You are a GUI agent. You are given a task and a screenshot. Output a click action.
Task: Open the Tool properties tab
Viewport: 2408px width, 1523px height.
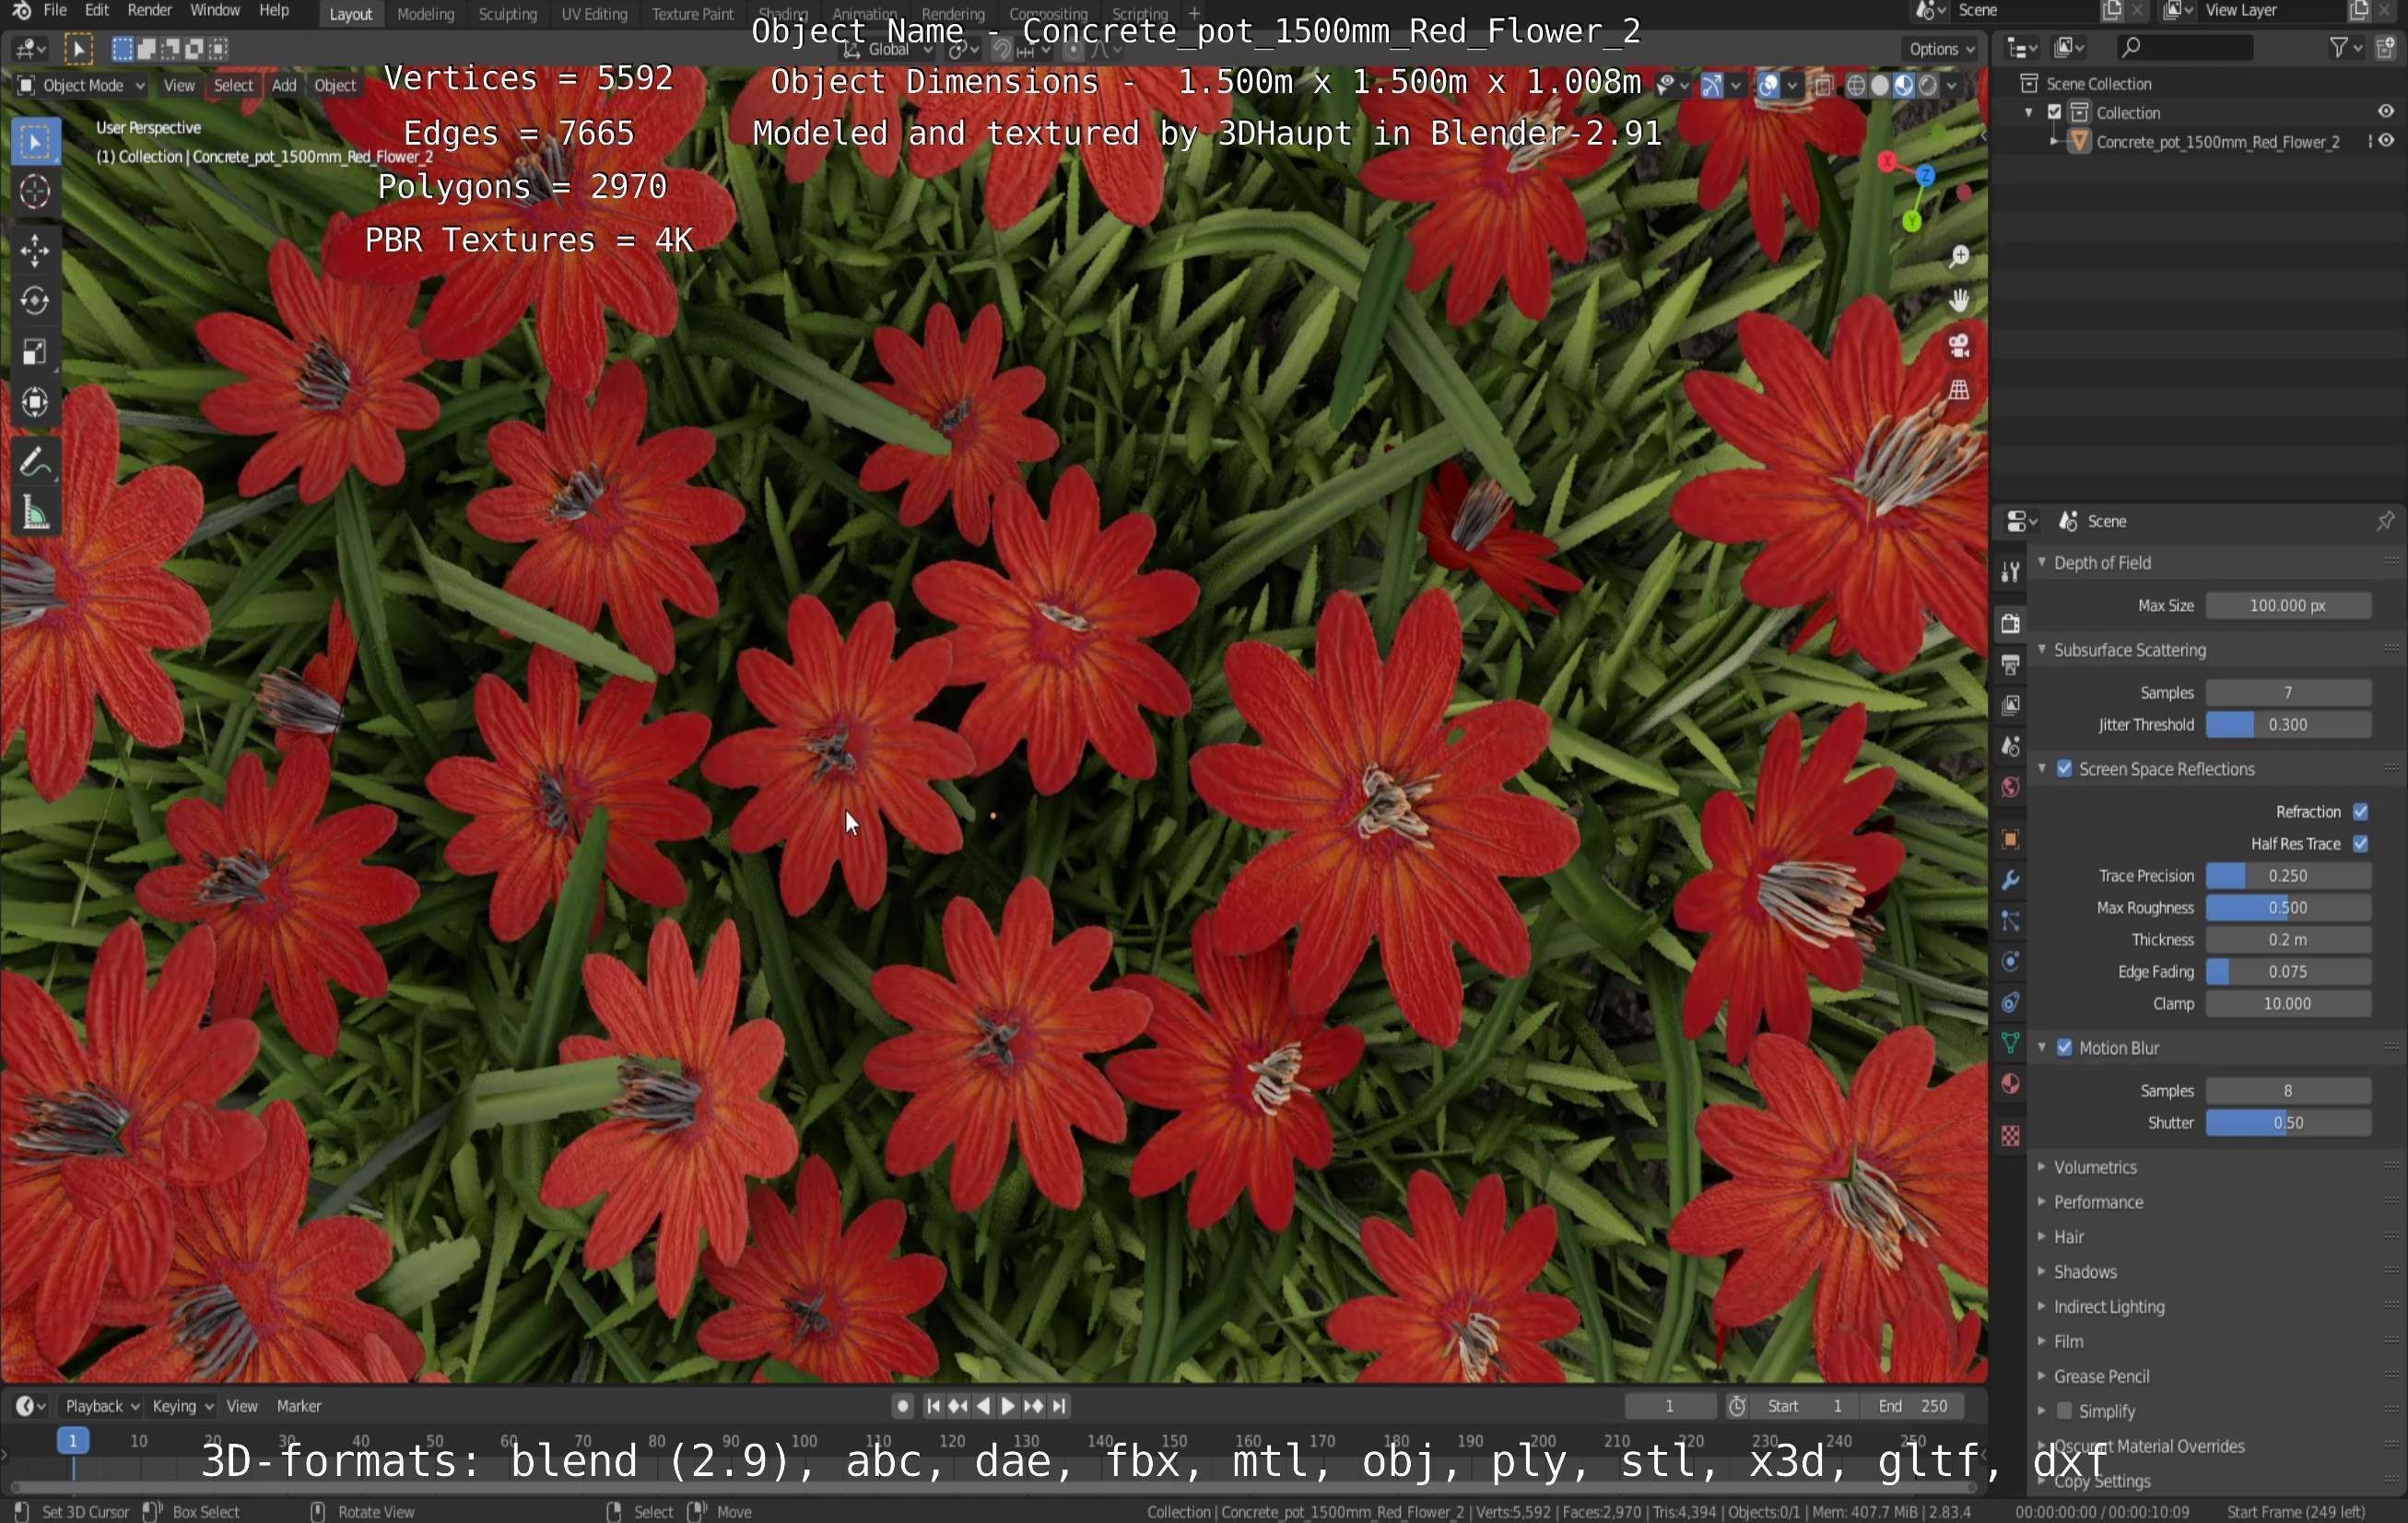pos(2009,572)
